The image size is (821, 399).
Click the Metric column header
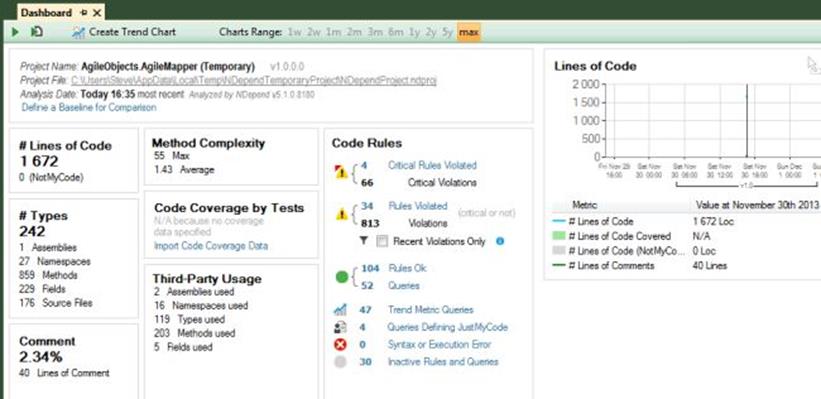[584, 205]
